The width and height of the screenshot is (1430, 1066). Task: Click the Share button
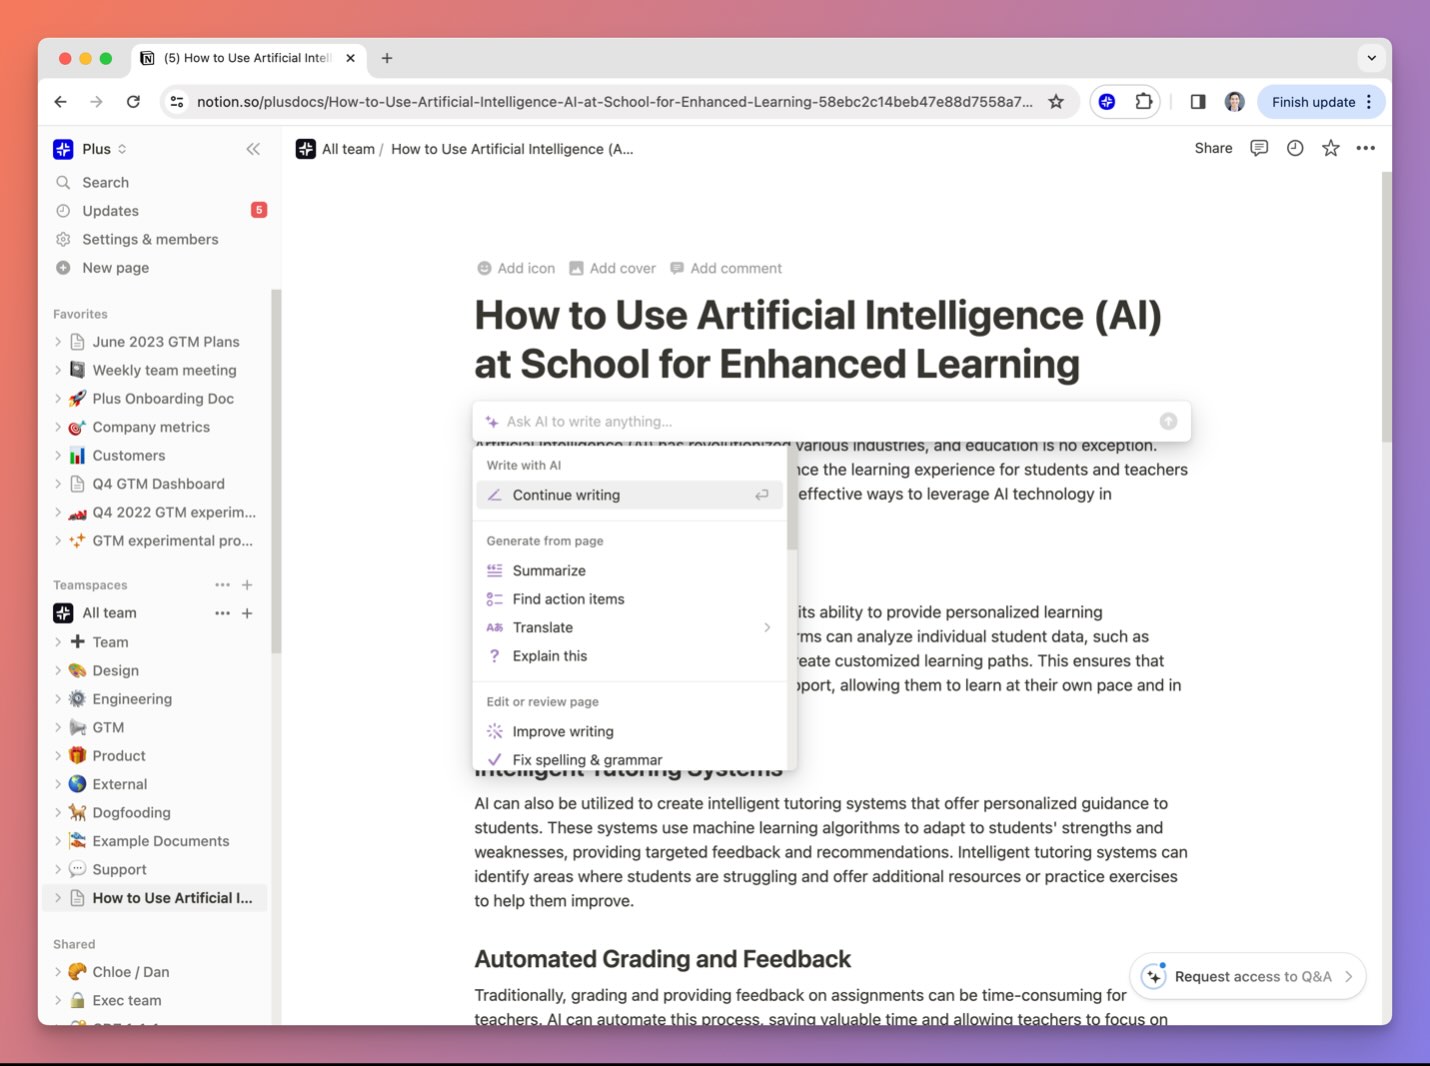click(1213, 148)
